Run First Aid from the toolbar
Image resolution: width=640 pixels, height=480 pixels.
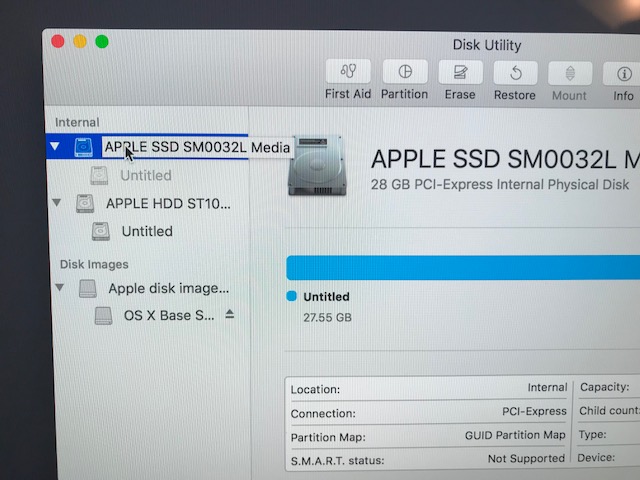[348, 72]
